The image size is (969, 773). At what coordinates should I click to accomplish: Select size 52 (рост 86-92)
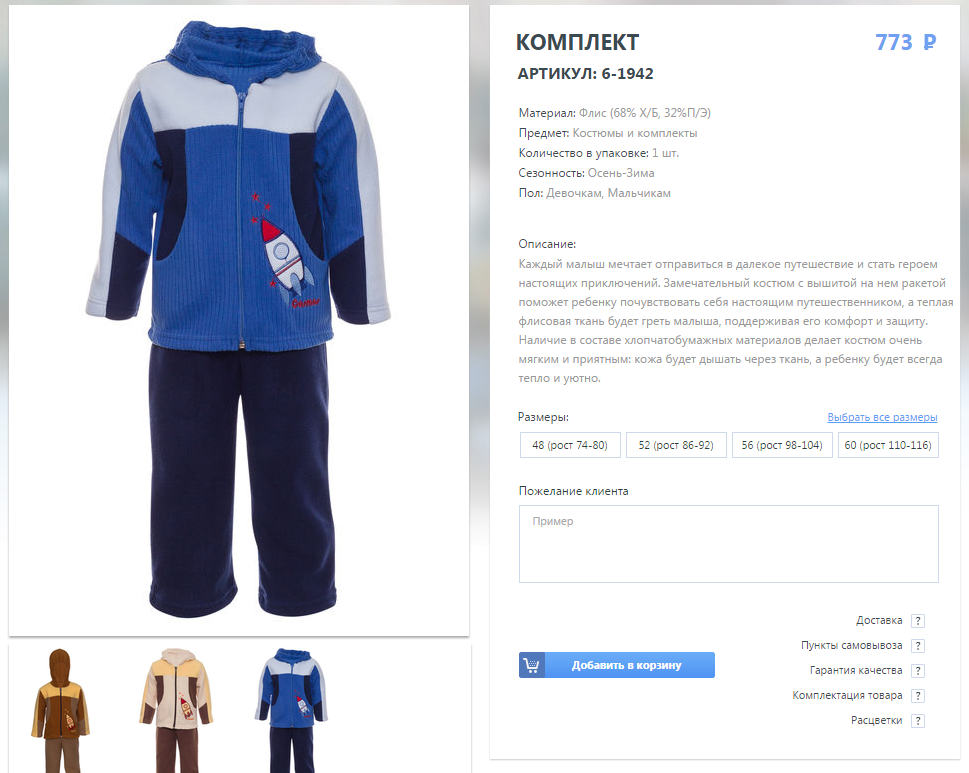point(676,446)
